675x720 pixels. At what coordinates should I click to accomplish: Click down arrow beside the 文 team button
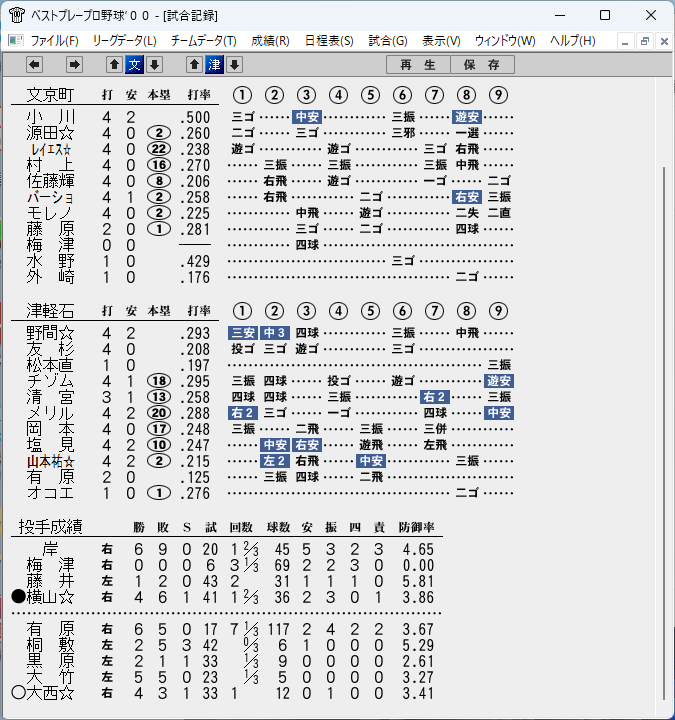coord(155,65)
